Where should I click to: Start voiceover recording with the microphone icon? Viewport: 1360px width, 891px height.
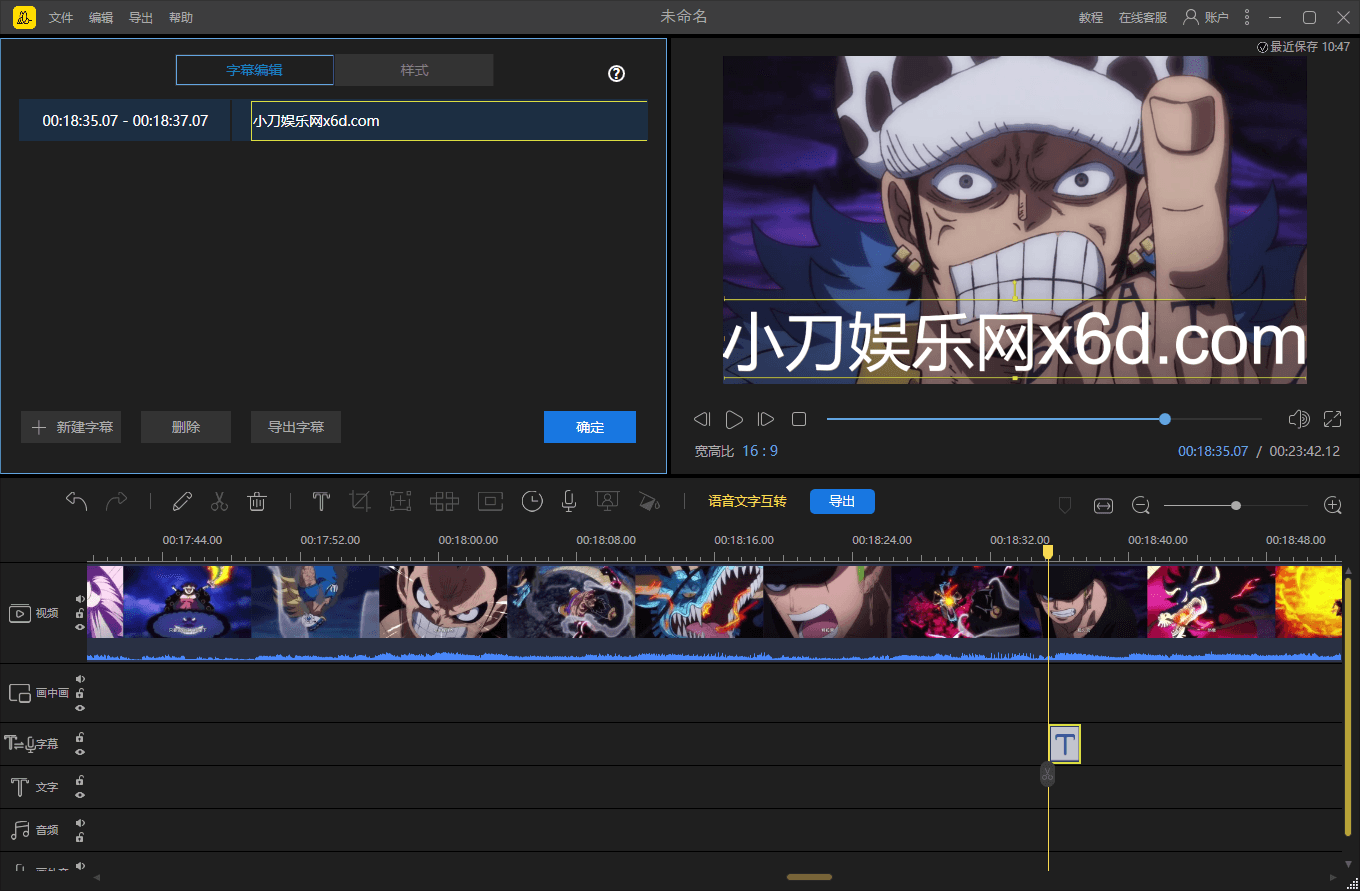568,501
